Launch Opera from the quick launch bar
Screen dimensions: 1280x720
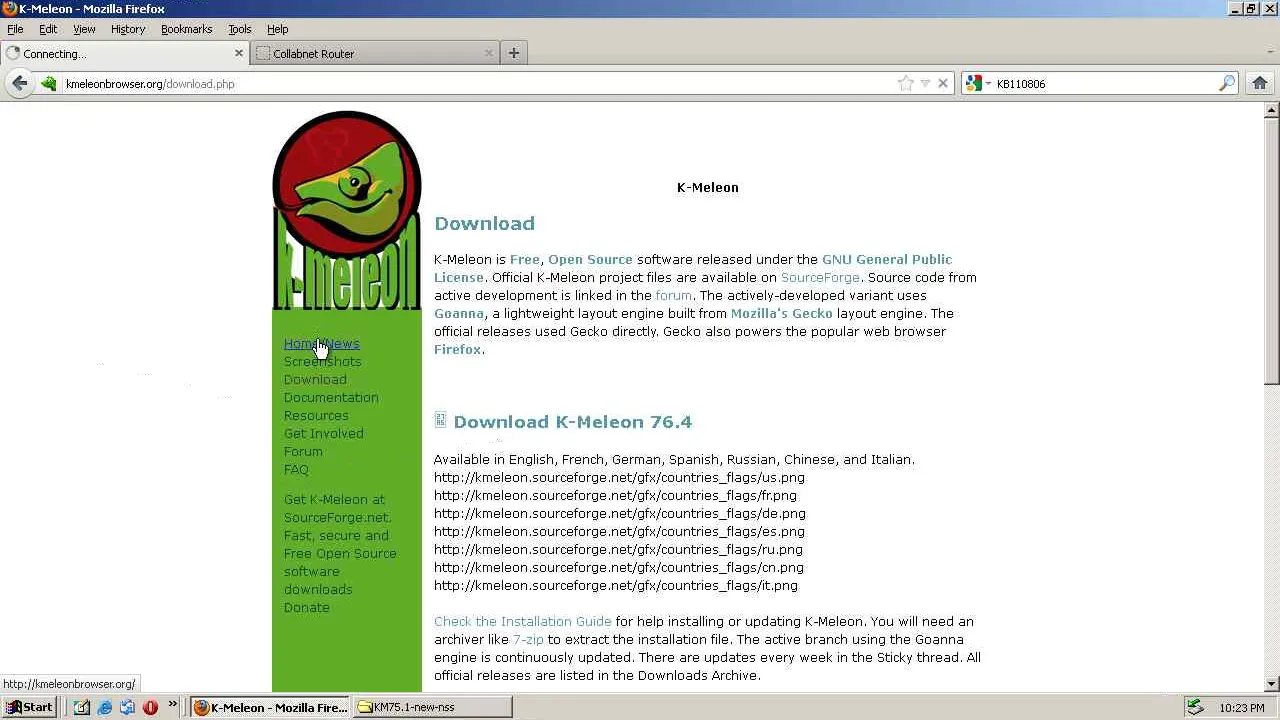[150, 707]
